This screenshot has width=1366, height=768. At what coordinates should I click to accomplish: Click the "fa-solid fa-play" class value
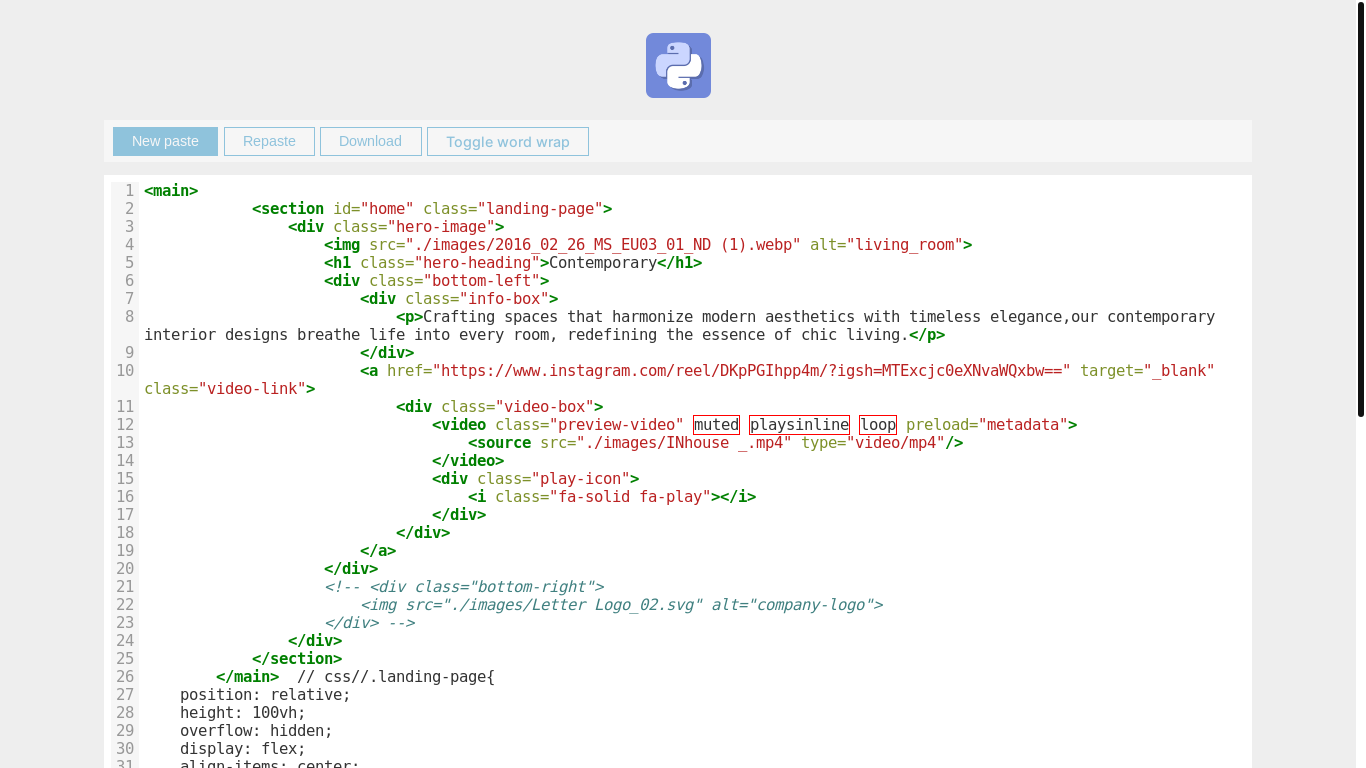tap(630, 497)
